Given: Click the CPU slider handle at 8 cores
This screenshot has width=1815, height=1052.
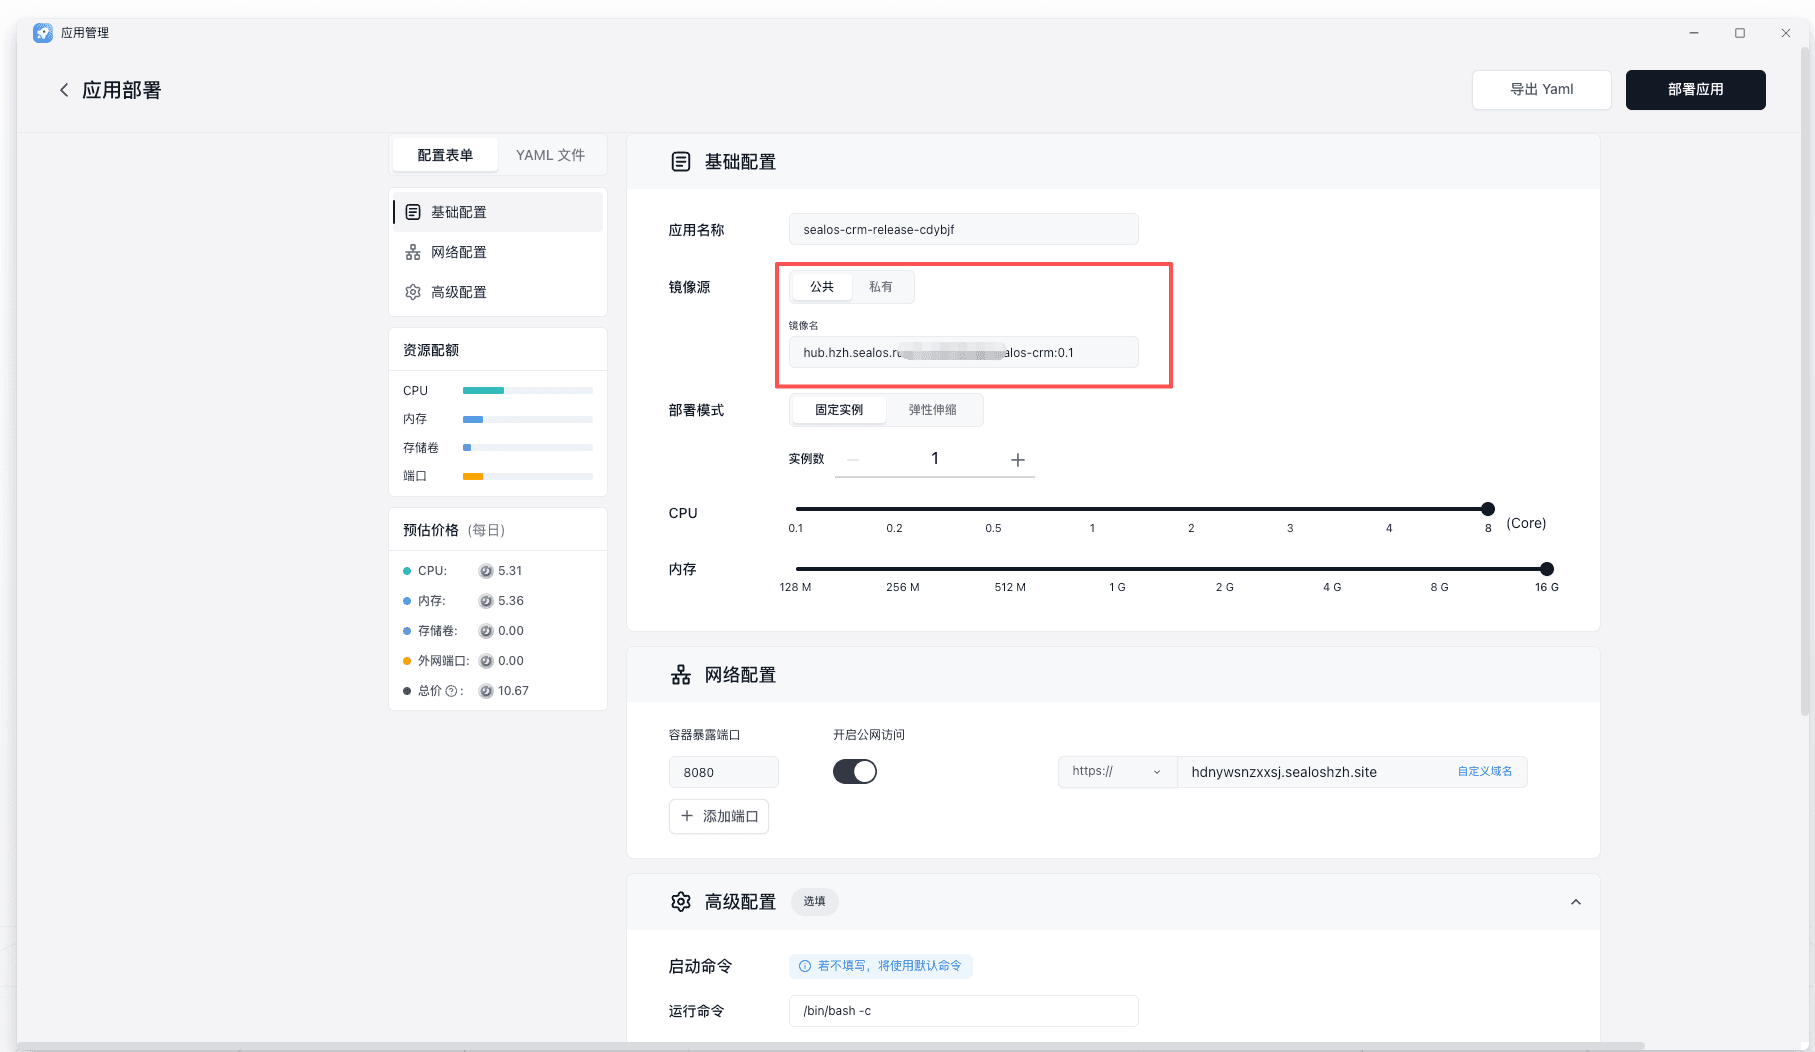Looking at the screenshot, I should click(1488, 509).
